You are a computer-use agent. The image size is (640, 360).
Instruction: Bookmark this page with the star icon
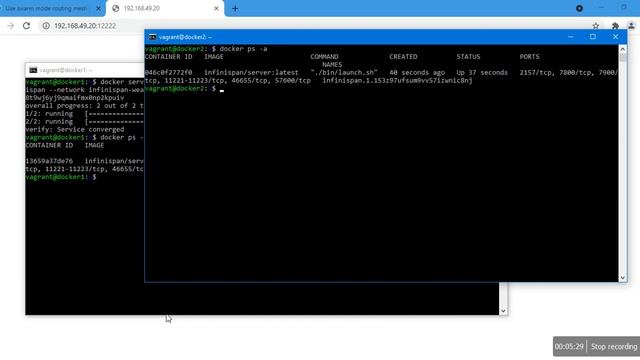pos(596,26)
